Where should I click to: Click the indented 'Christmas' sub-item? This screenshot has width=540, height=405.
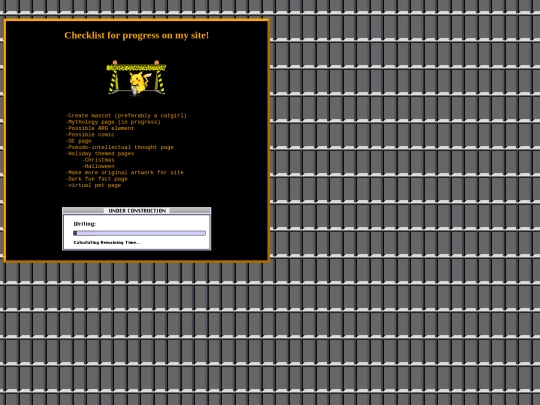tap(98, 160)
